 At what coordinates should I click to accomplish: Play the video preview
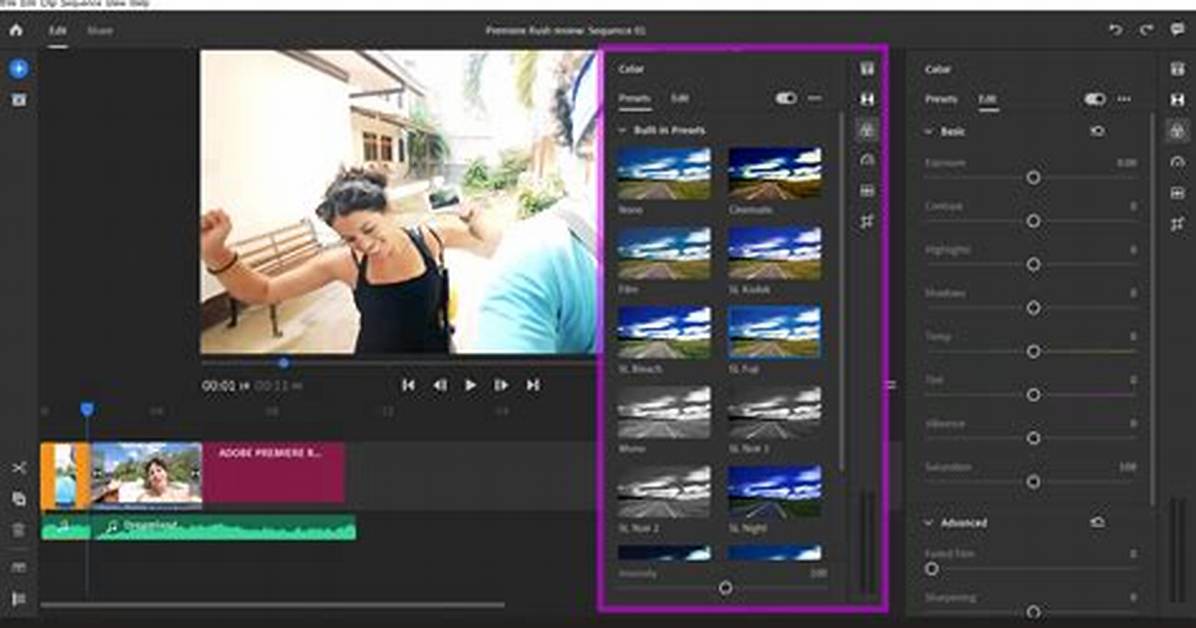click(471, 385)
